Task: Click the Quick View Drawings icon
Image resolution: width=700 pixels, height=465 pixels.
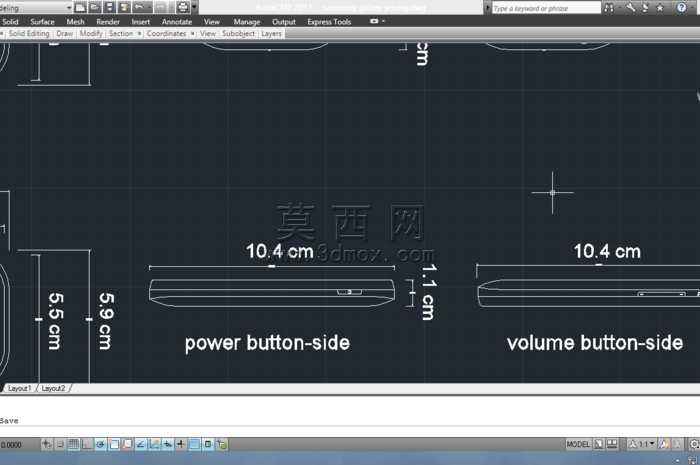Action: (x=612, y=444)
